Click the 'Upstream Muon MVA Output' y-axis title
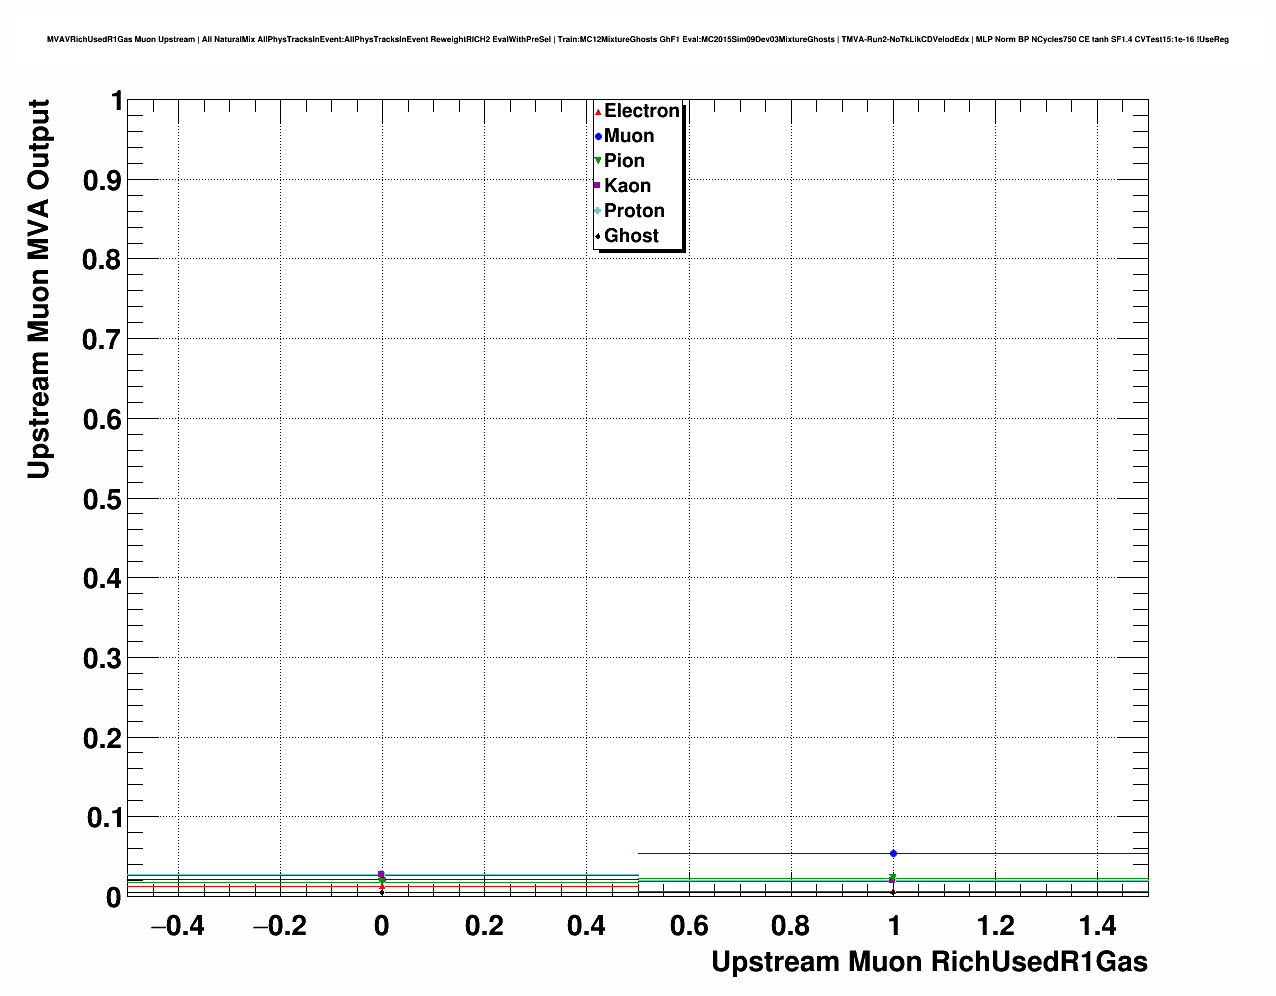 (x=38, y=289)
